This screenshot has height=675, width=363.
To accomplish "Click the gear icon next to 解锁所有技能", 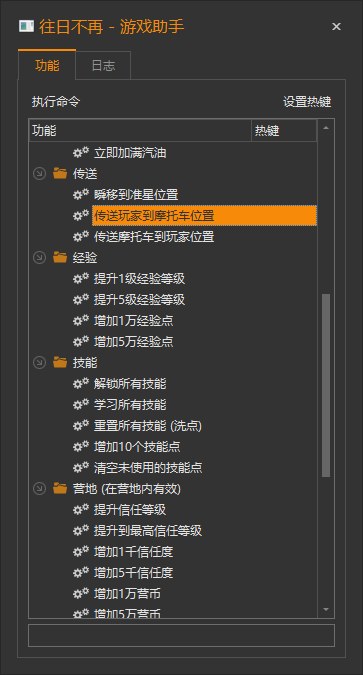I will coord(81,383).
